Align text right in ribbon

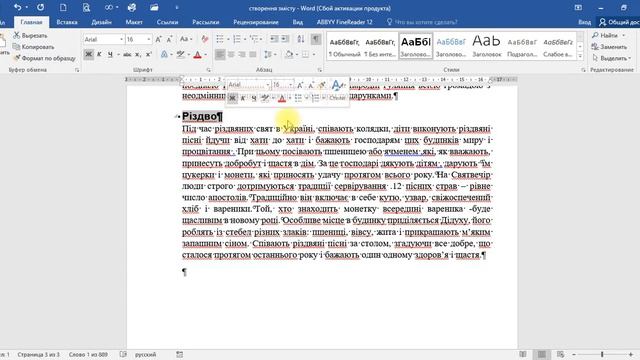pos(242,54)
